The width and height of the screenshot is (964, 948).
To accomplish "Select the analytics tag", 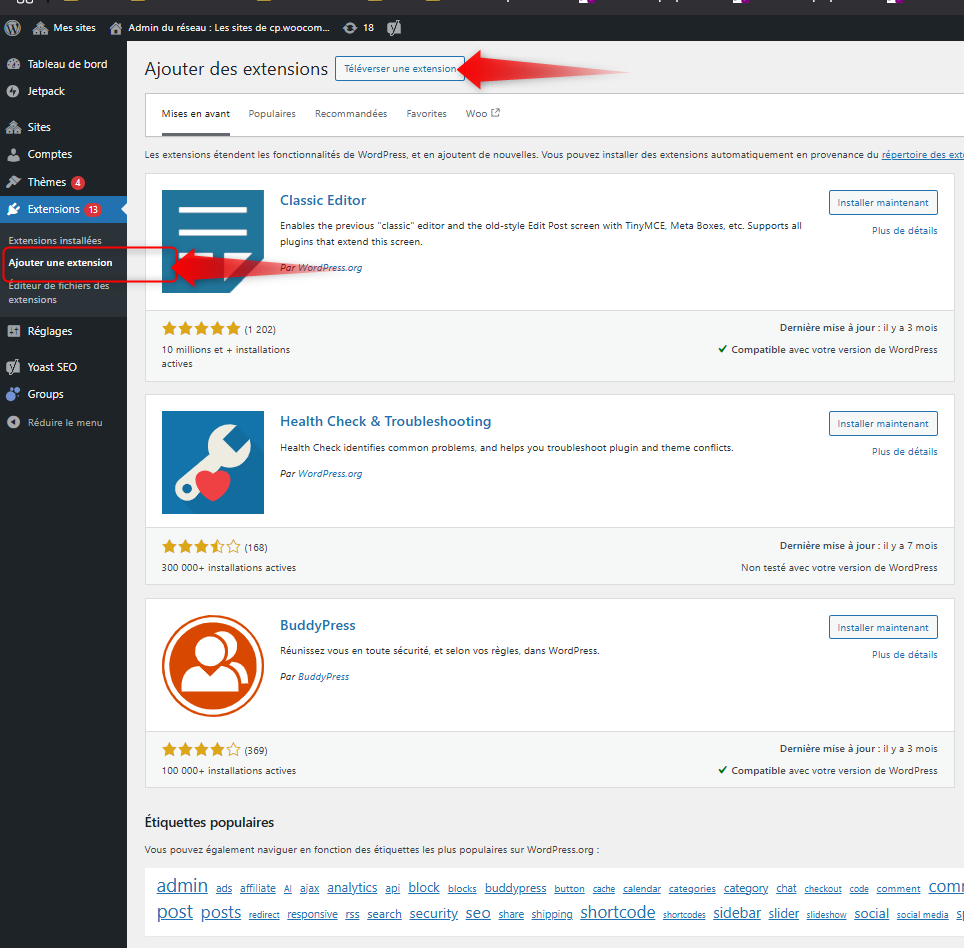I will click(x=352, y=888).
